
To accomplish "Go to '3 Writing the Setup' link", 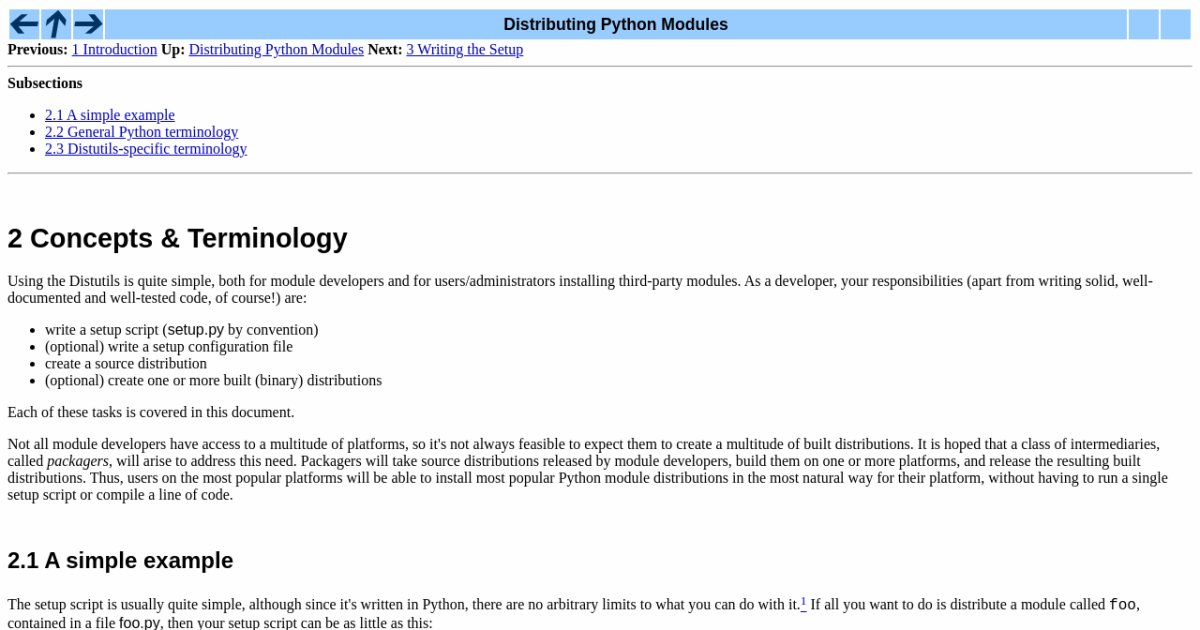I will click(464, 50).
